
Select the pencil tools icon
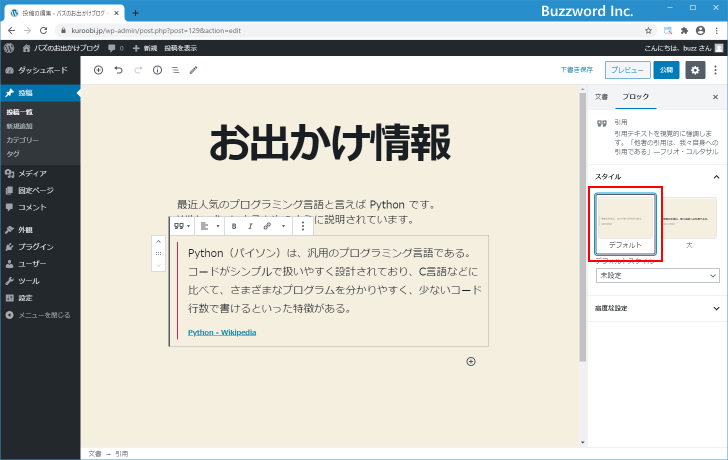[x=194, y=70]
